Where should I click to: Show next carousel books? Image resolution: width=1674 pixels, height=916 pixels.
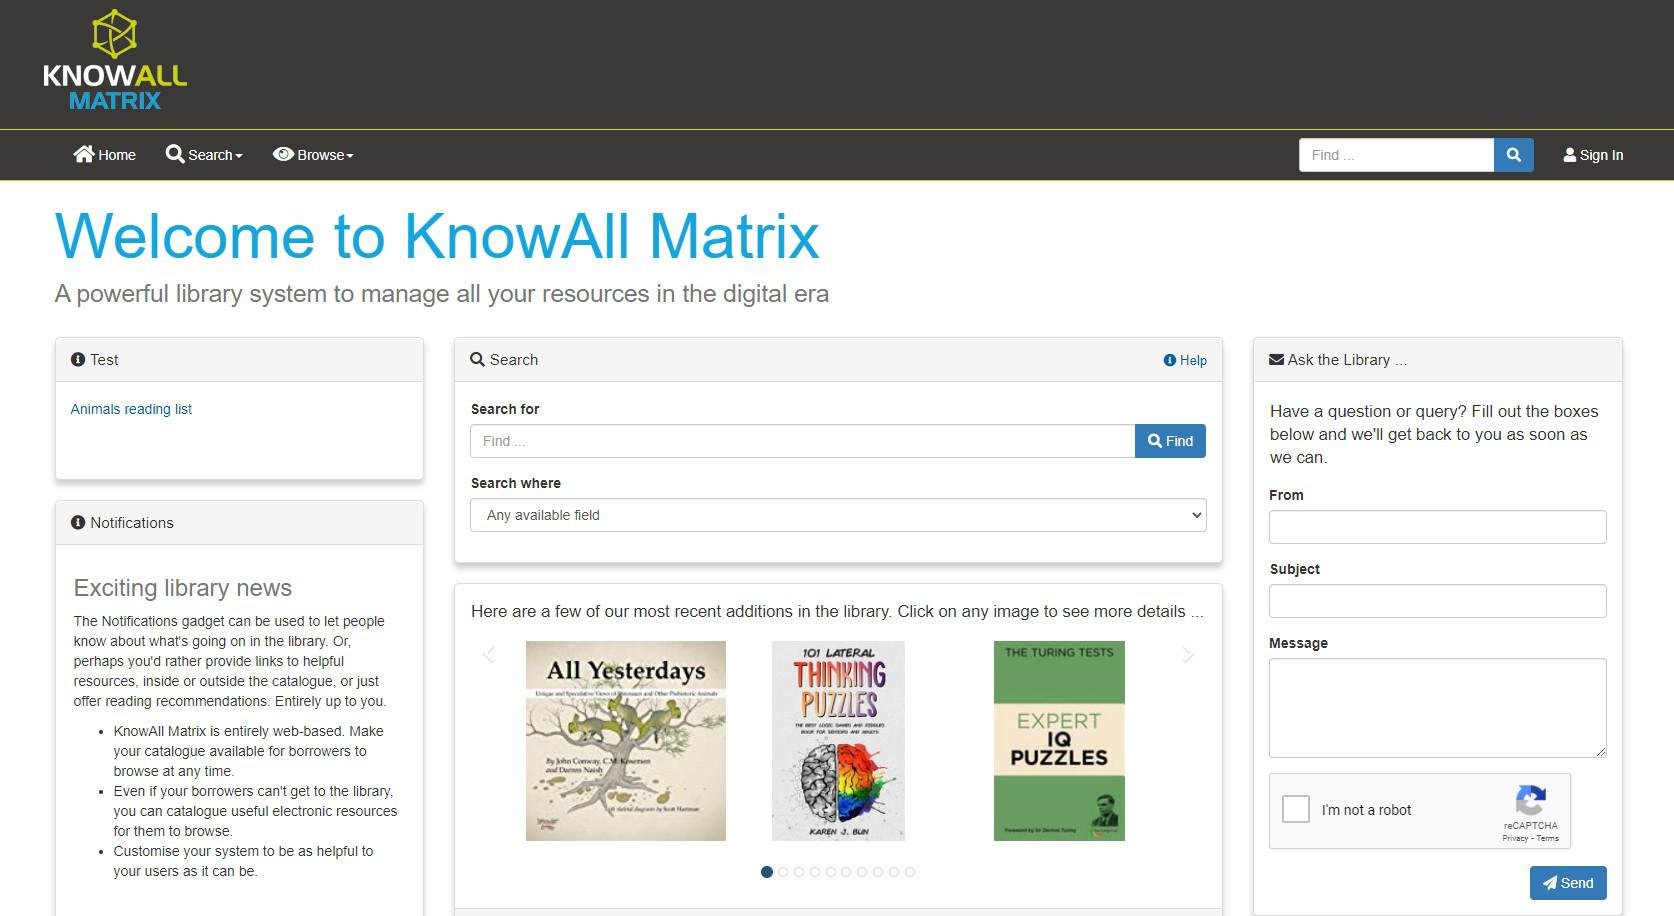coord(1187,654)
